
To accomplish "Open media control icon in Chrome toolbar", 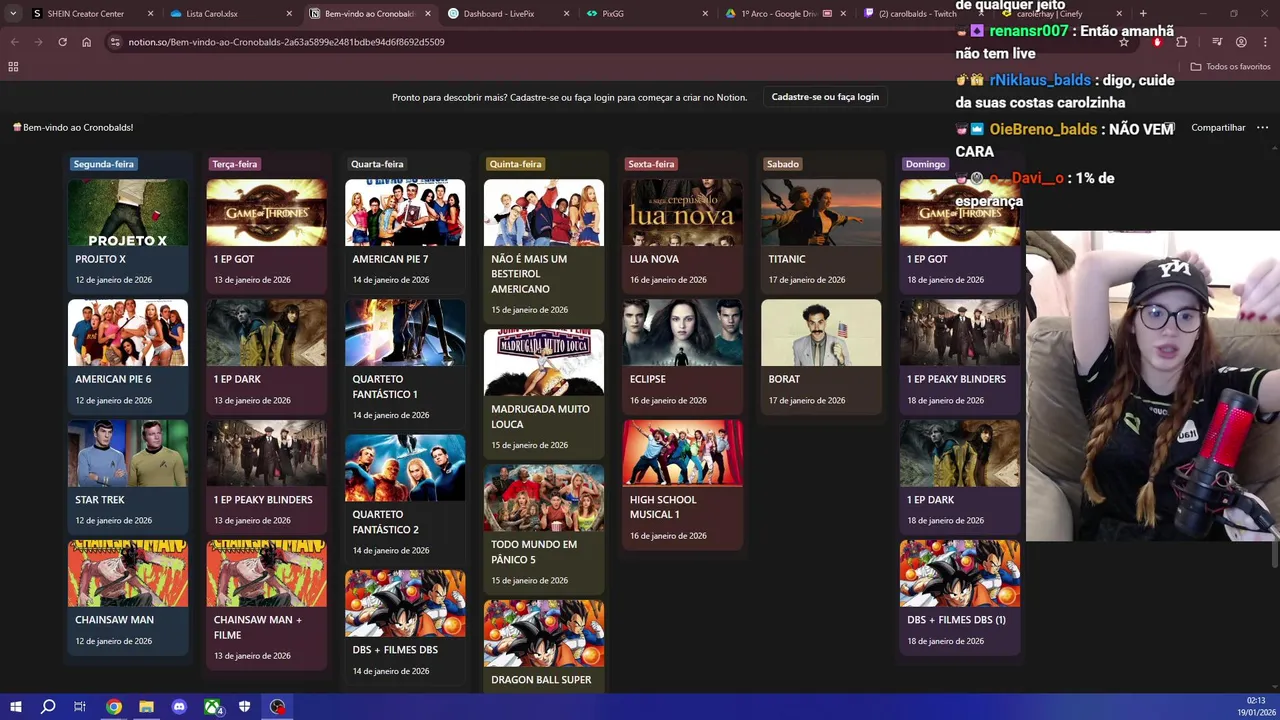I will [1216, 42].
